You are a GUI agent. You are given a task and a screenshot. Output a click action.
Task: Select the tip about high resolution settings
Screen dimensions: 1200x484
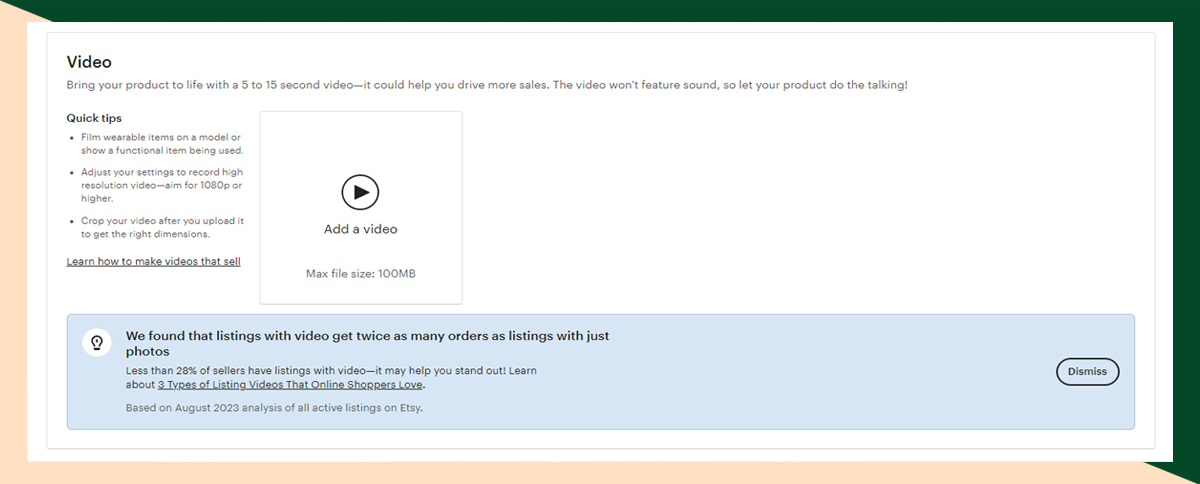tap(161, 185)
